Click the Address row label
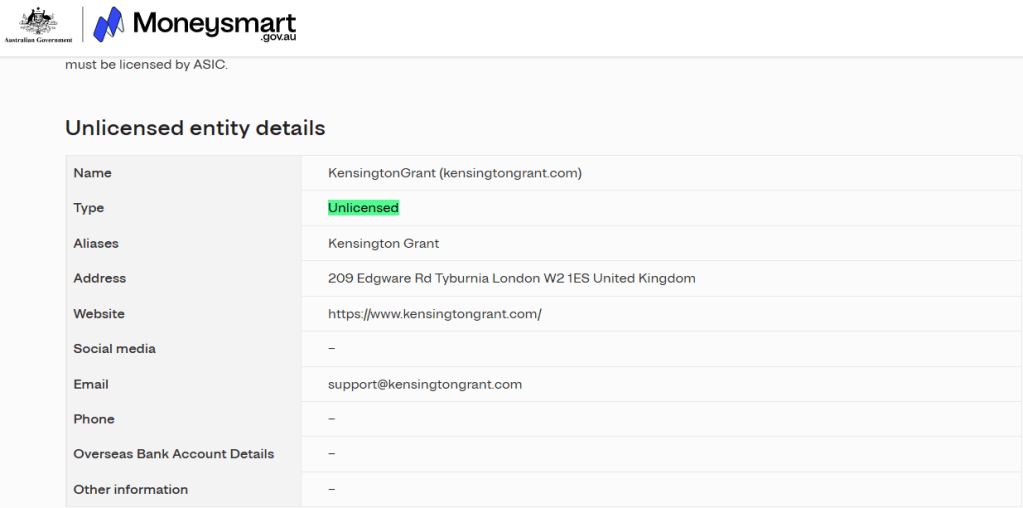This screenshot has width=1023, height=508. click(x=99, y=278)
